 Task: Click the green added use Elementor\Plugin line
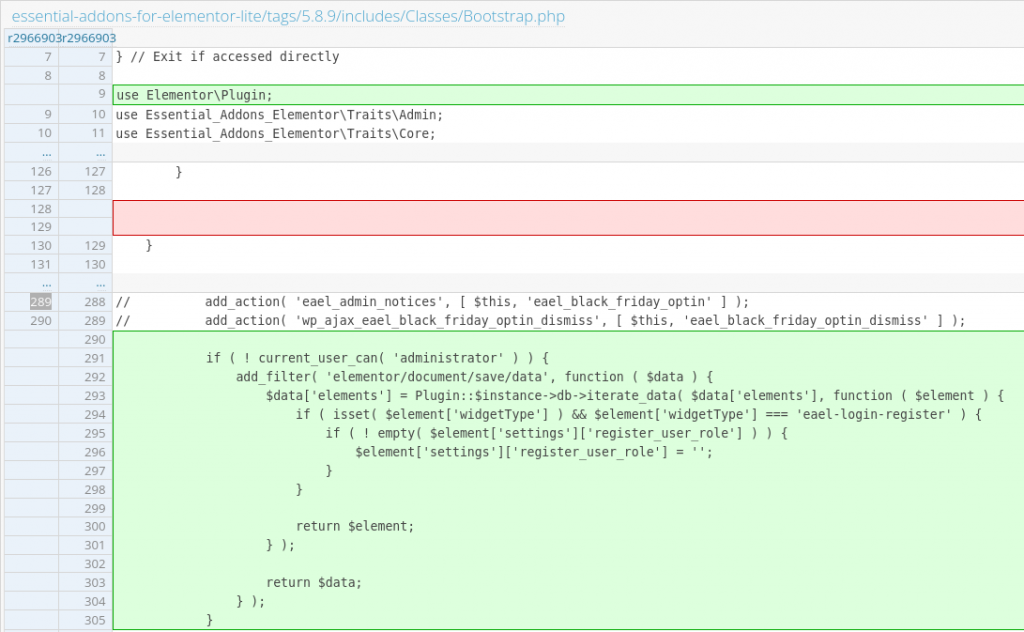point(300,94)
